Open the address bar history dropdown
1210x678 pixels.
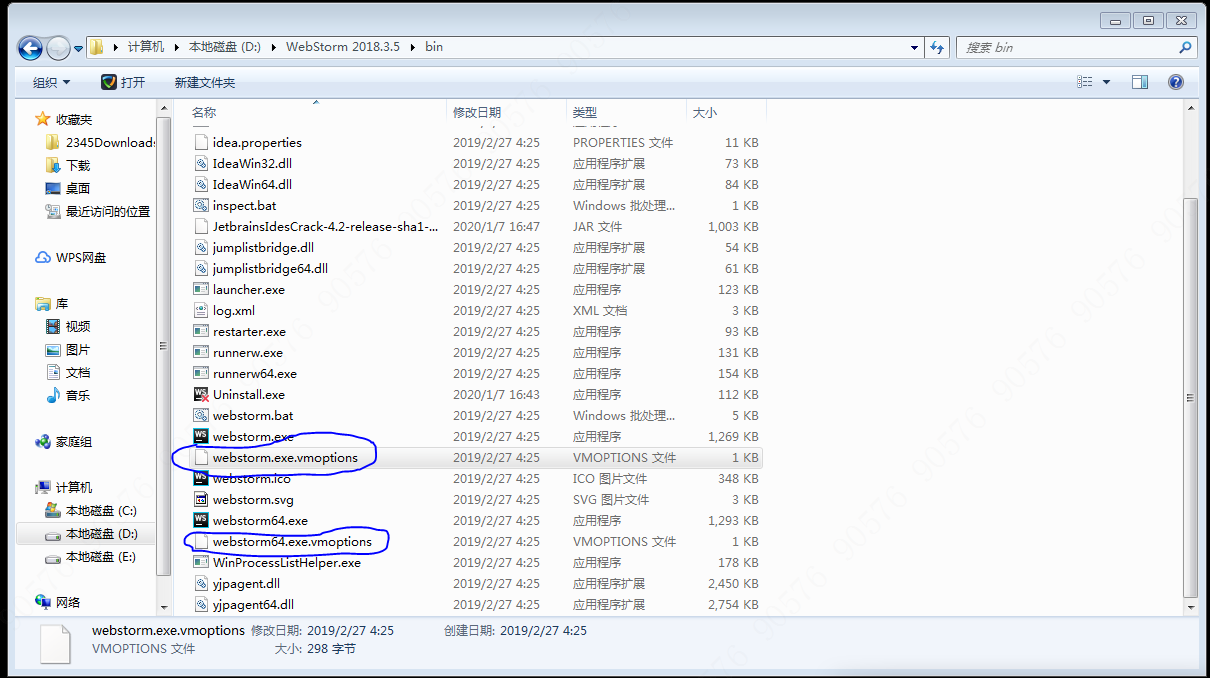point(915,47)
